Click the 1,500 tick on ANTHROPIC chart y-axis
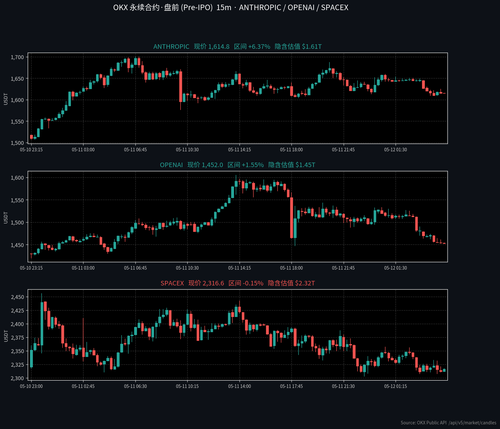The width and height of the screenshot is (500, 429). pyautogui.click(x=17, y=143)
